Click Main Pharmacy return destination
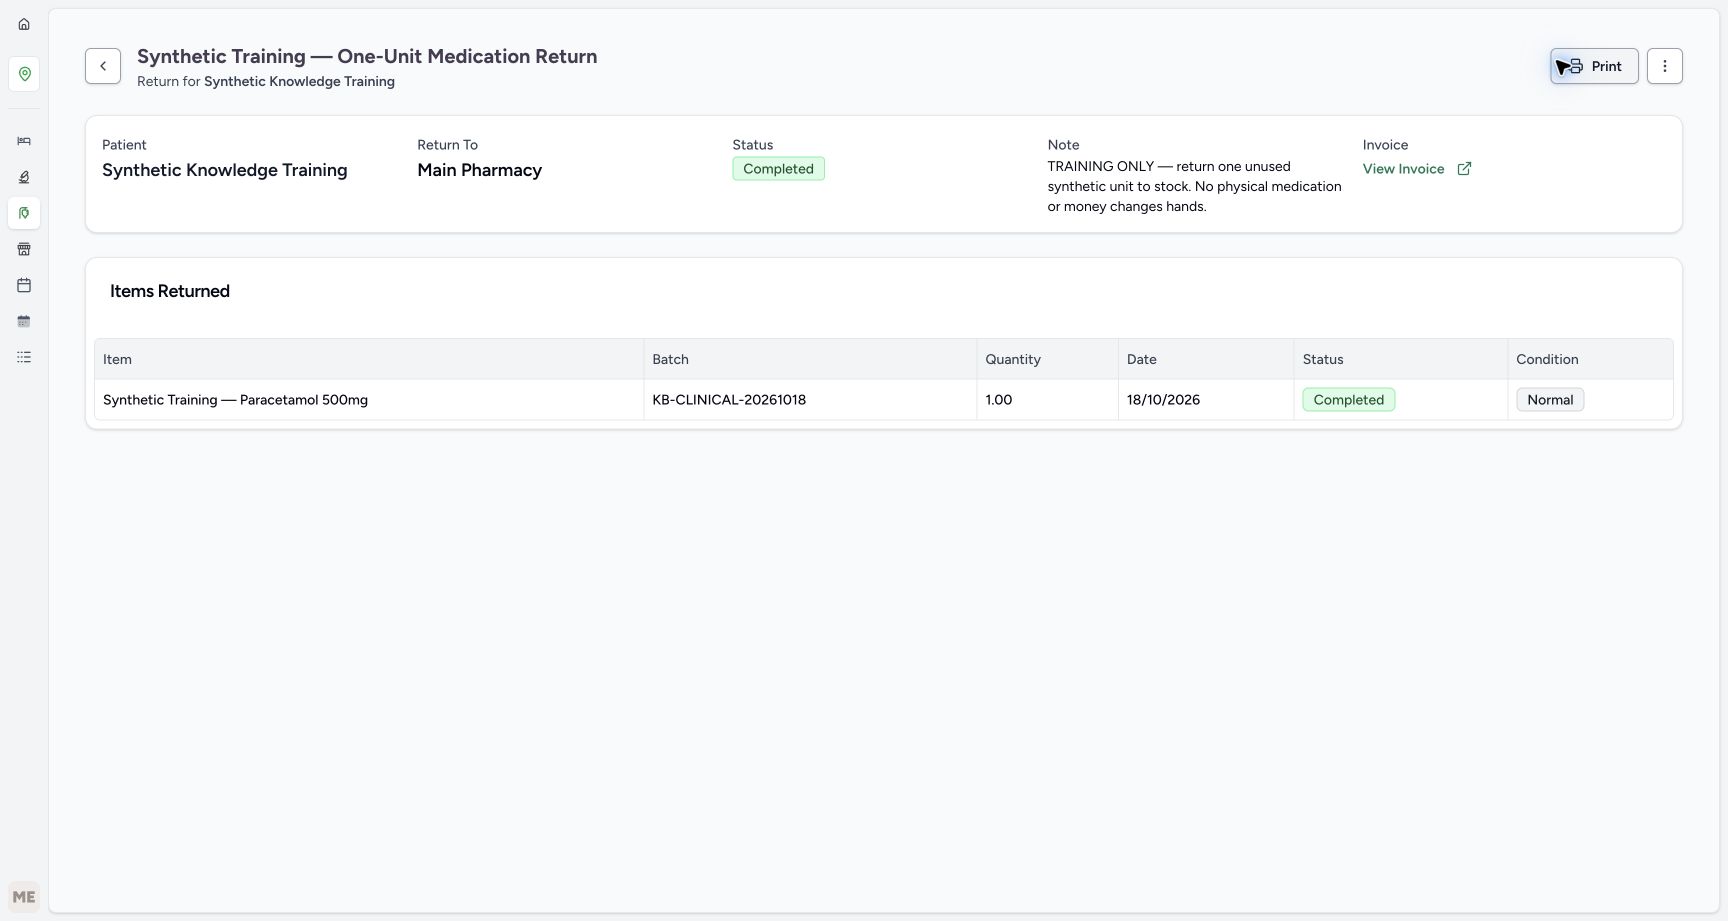Screen dimensions: 1728x921 click(x=480, y=170)
